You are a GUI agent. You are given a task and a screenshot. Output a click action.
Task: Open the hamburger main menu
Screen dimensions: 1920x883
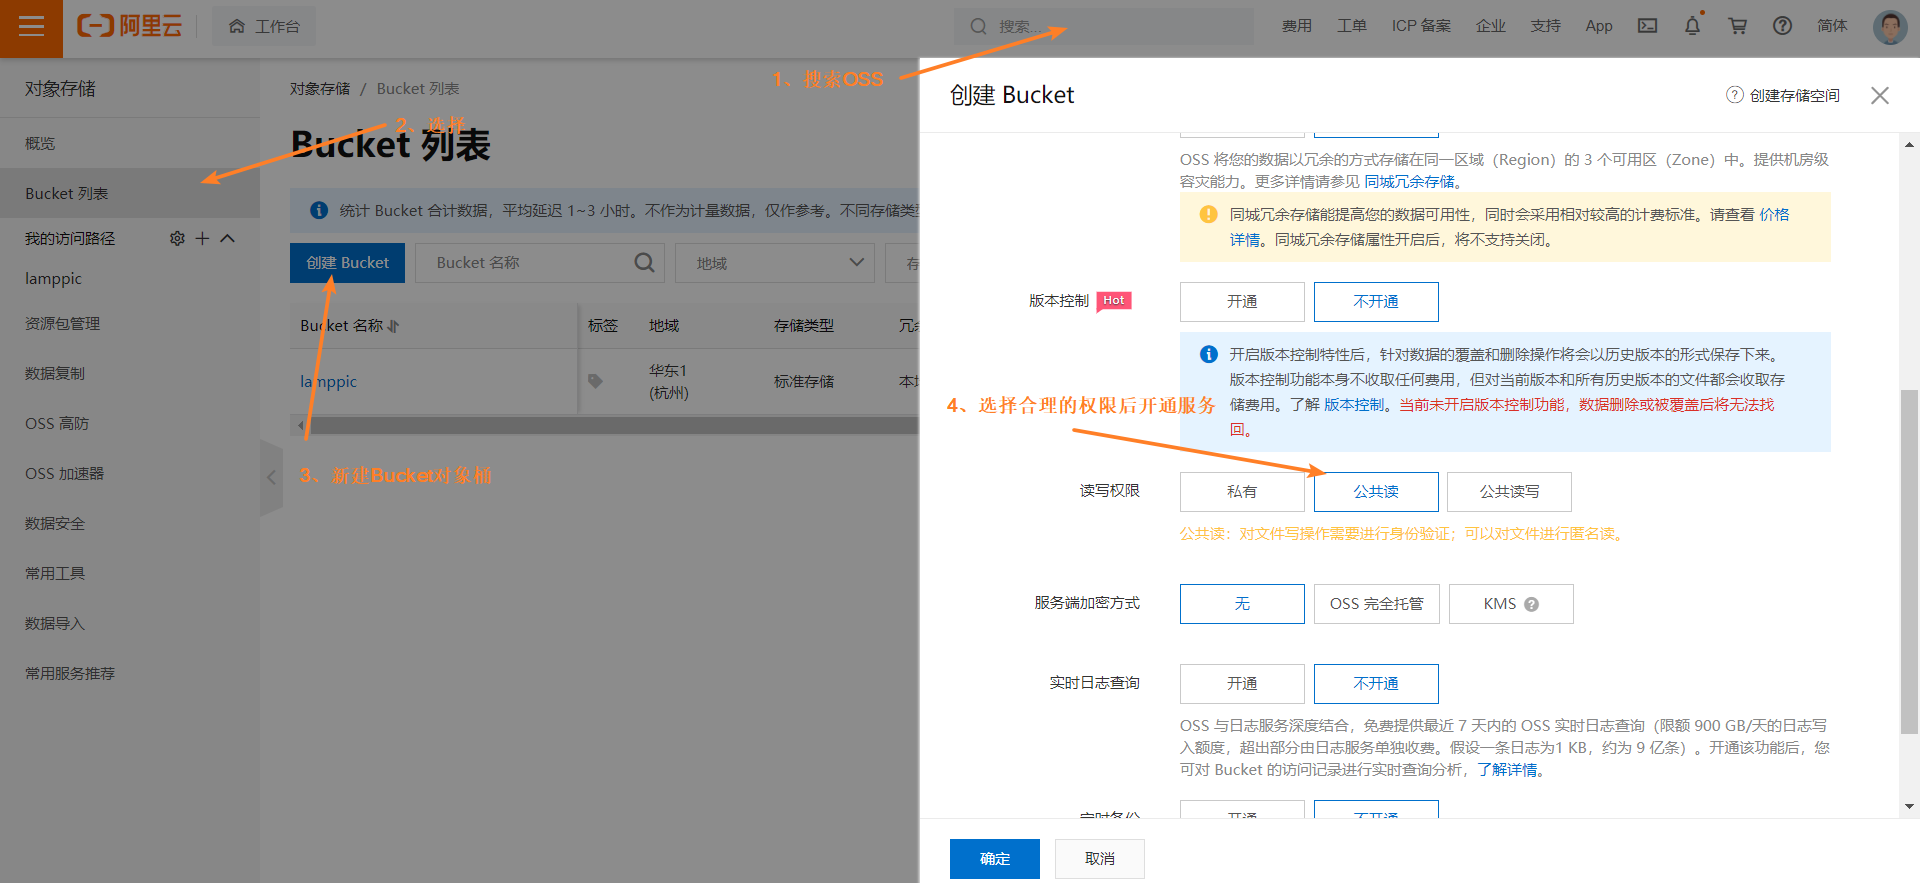coord(31,27)
